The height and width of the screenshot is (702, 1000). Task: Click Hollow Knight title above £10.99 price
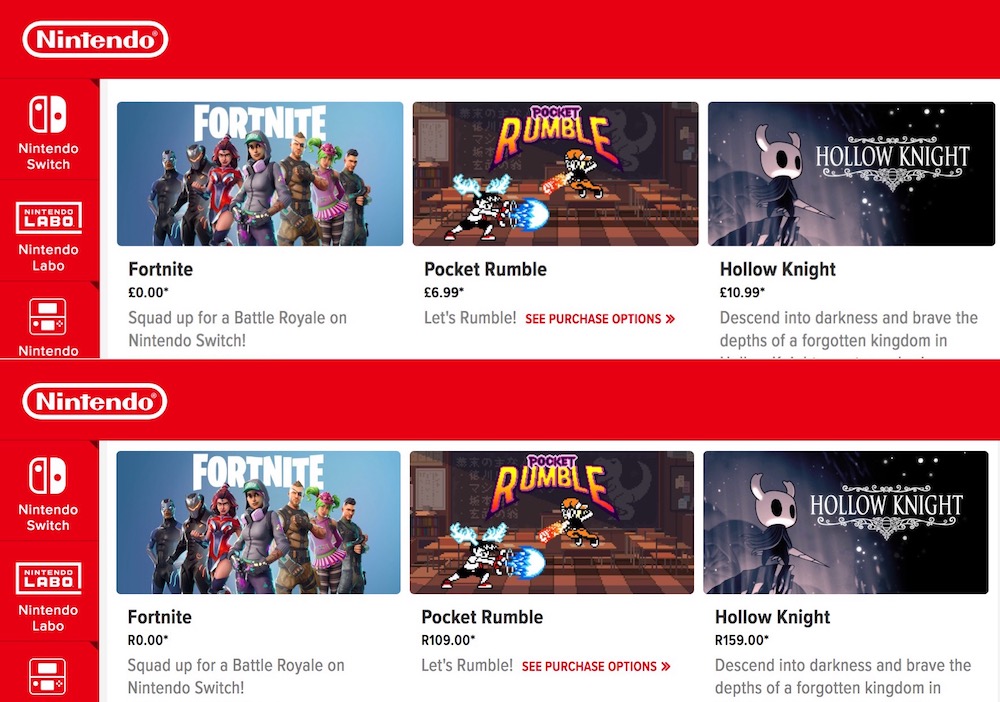pos(777,269)
